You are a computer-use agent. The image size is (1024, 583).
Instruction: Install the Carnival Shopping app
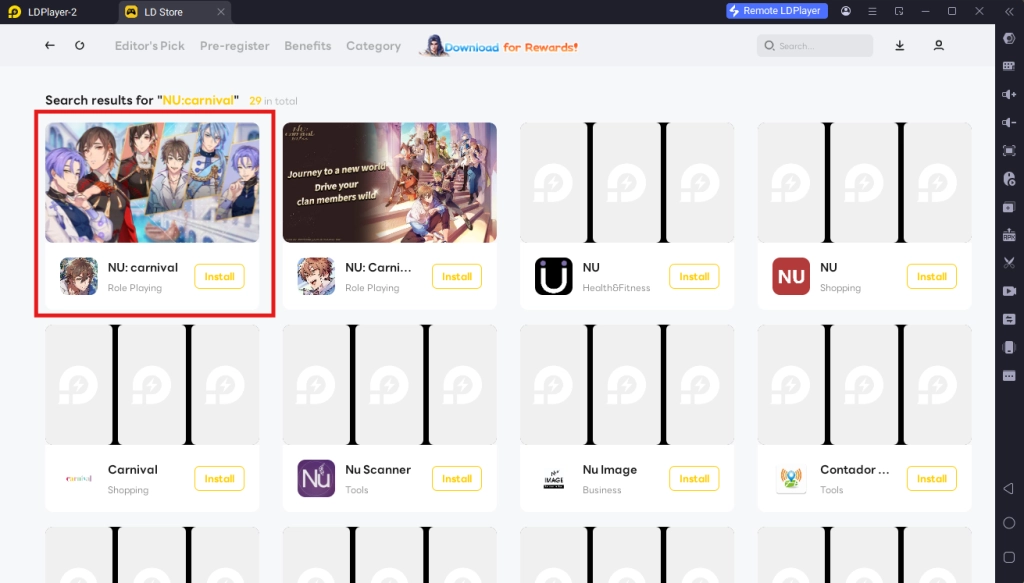coord(219,479)
